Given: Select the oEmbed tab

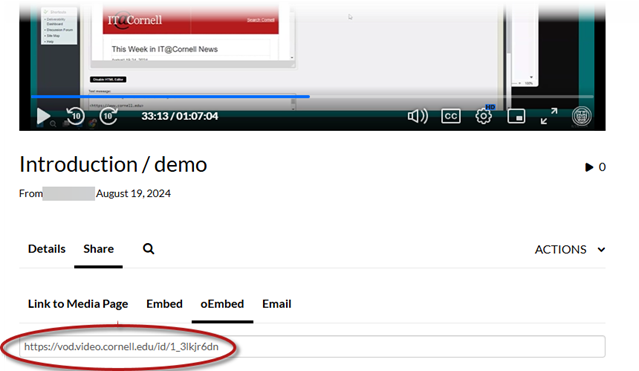Looking at the screenshot, I should [x=222, y=304].
